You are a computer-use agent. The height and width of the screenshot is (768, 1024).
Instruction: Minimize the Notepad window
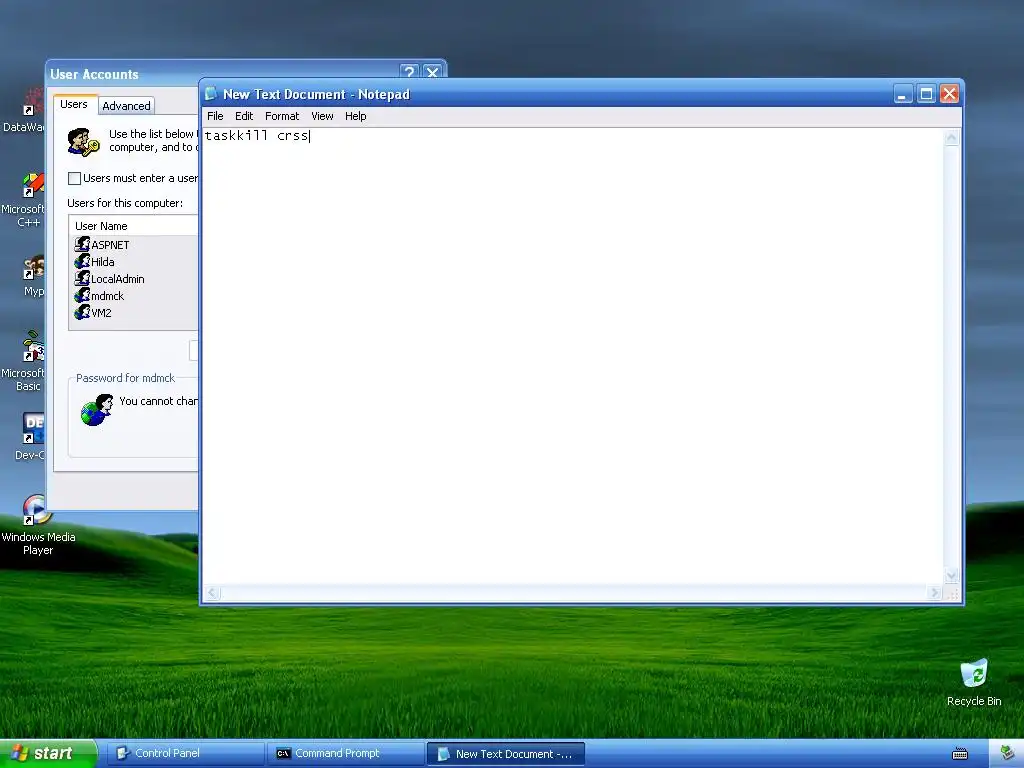(x=903, y=94)
